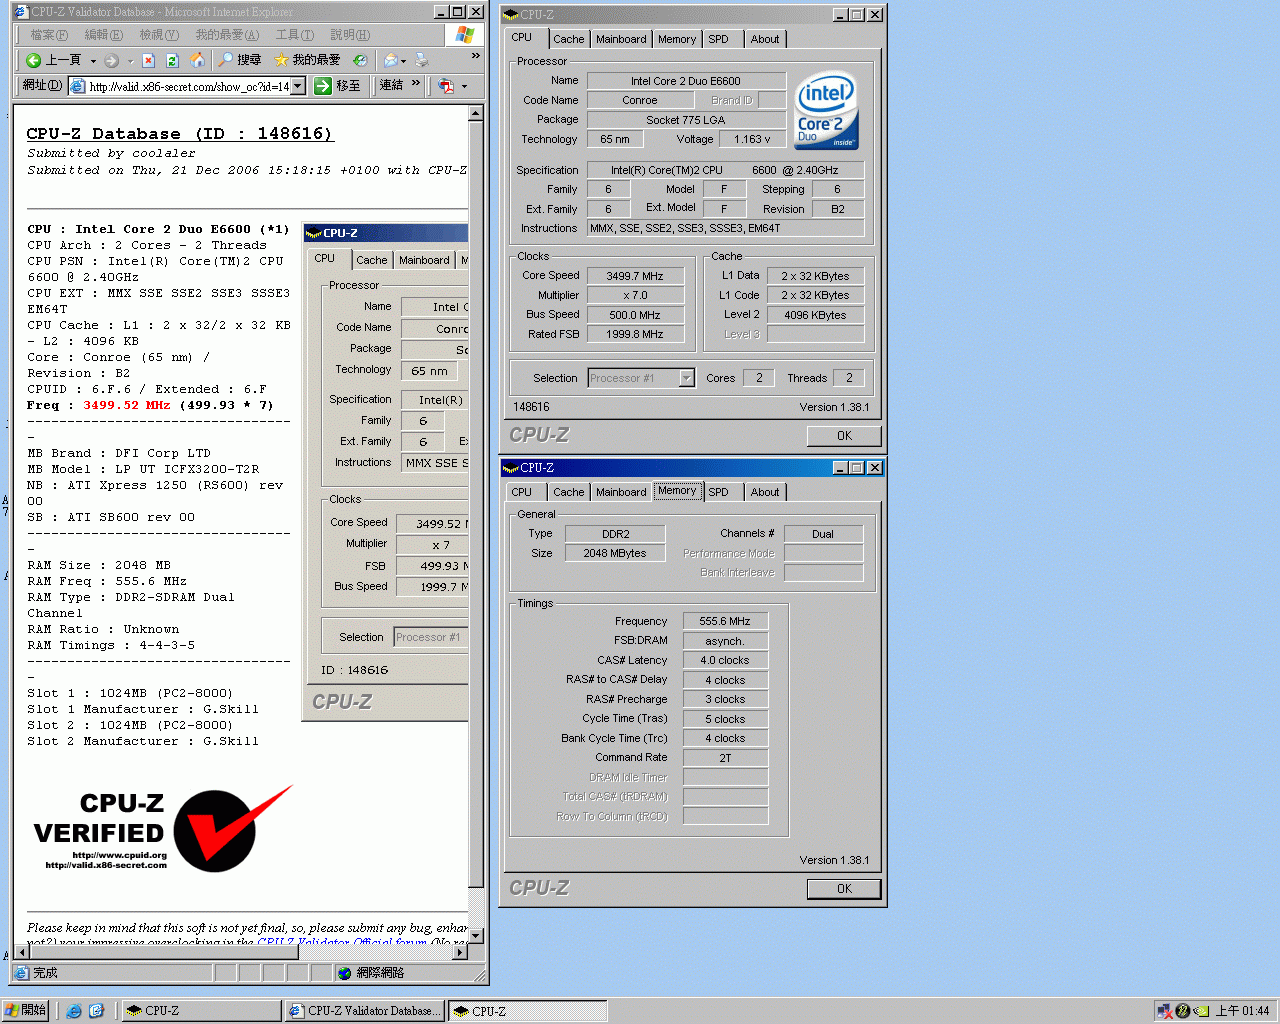
Task: Click the Core Speed 3499.7 MHz value
Action: pyautogui.click(x=635, y=276)
